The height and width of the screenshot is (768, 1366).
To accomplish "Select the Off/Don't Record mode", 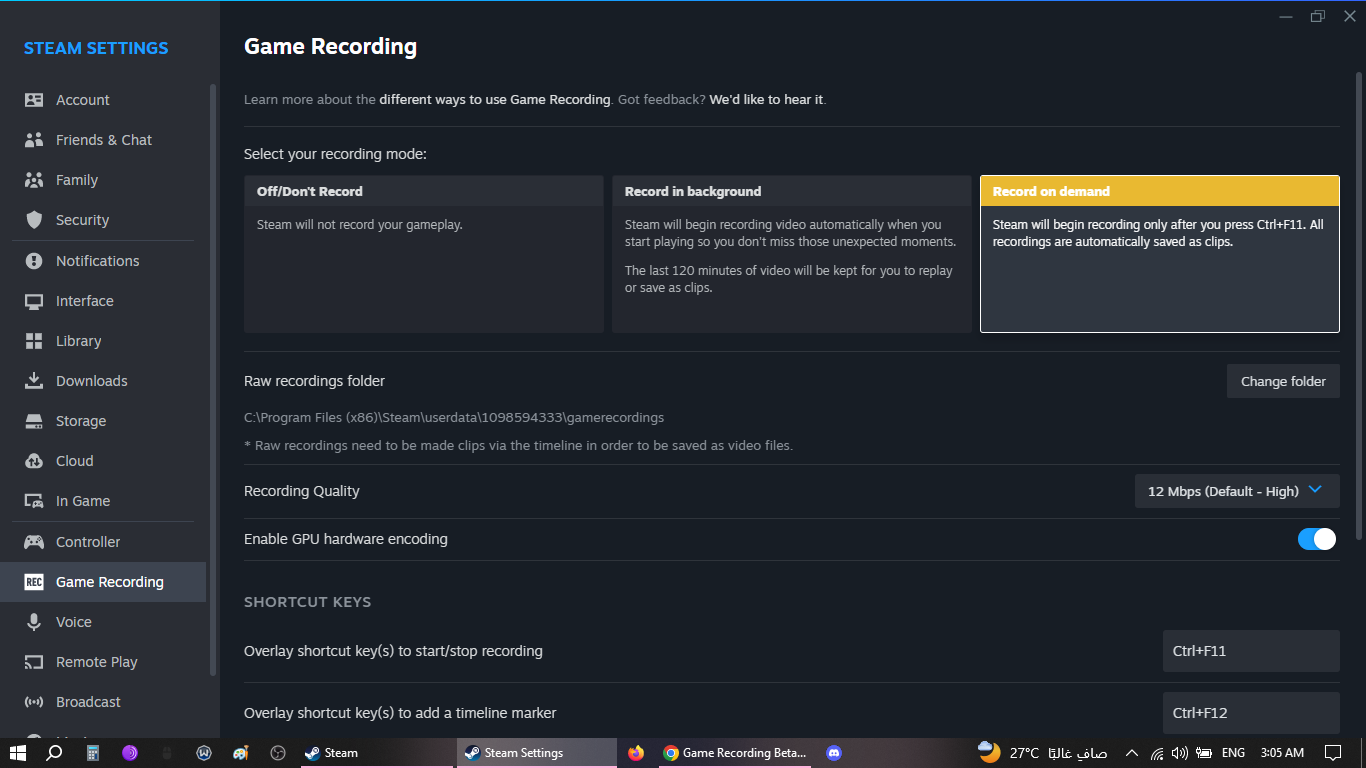I will (x=424, y=254).
